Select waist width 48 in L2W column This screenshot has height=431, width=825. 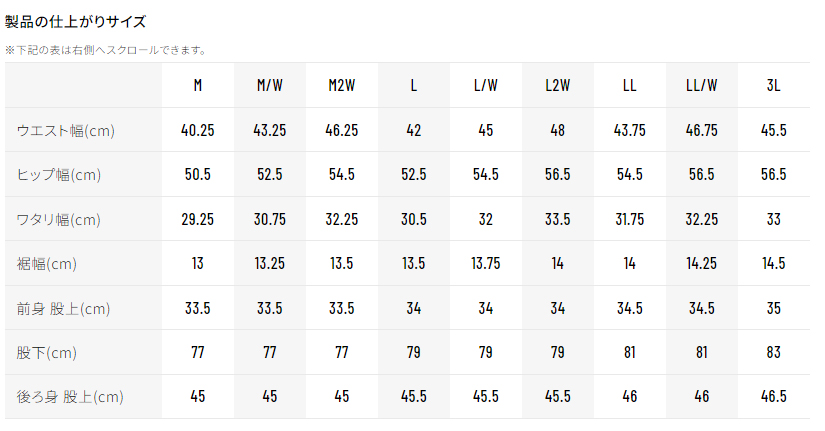pos(558,131)
